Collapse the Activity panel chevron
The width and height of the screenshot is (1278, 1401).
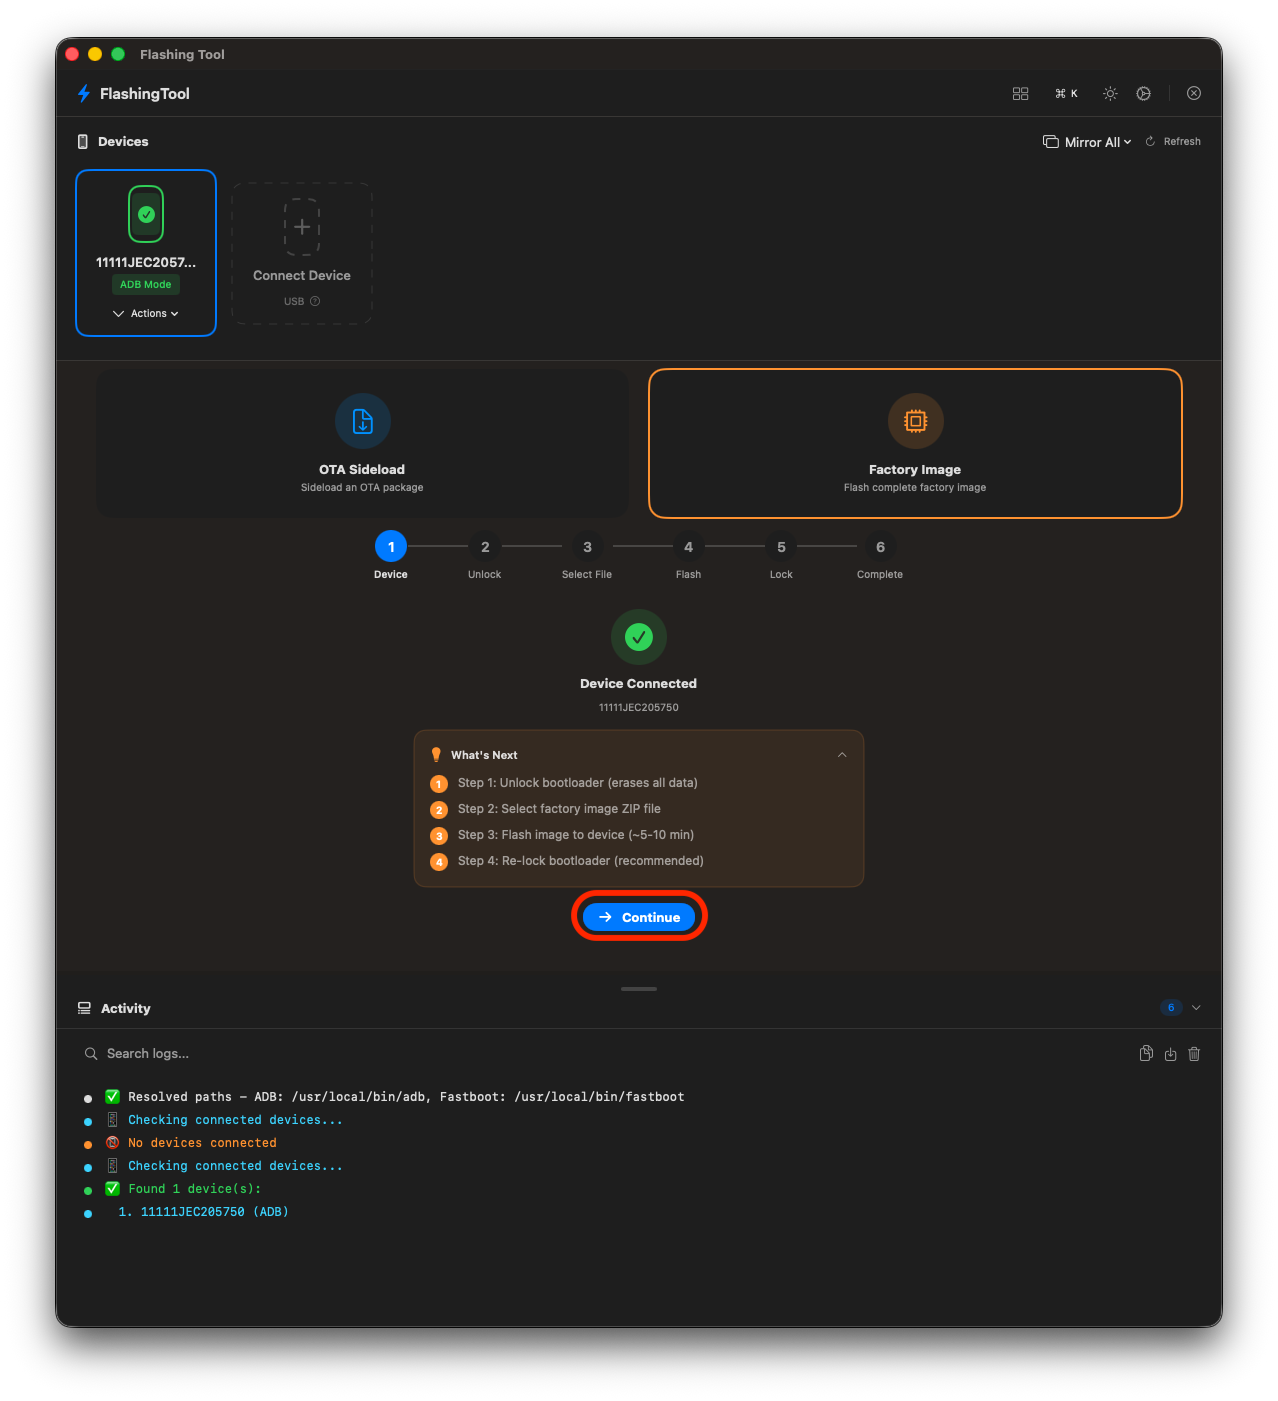[x=1196, y=1008]
